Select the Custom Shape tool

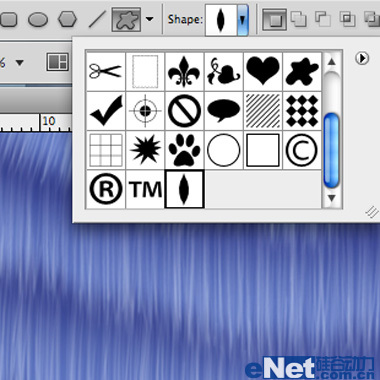point(126,20)
